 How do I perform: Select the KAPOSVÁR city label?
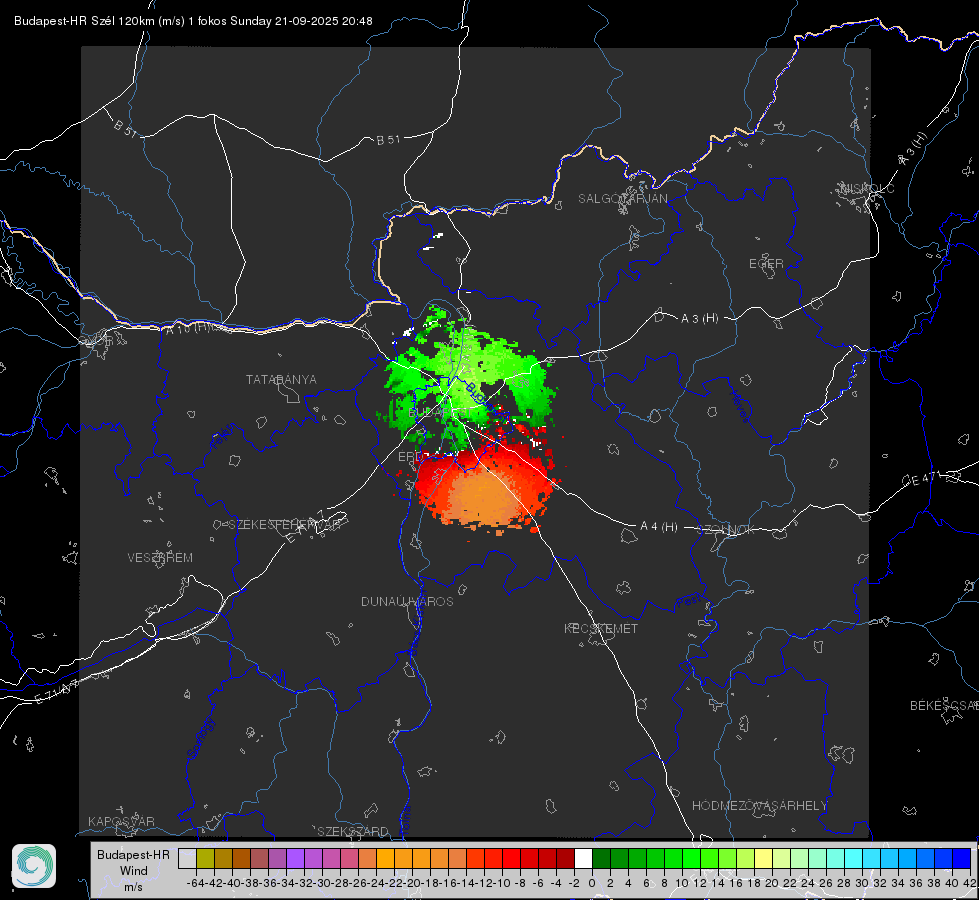(x=121, y=821)
